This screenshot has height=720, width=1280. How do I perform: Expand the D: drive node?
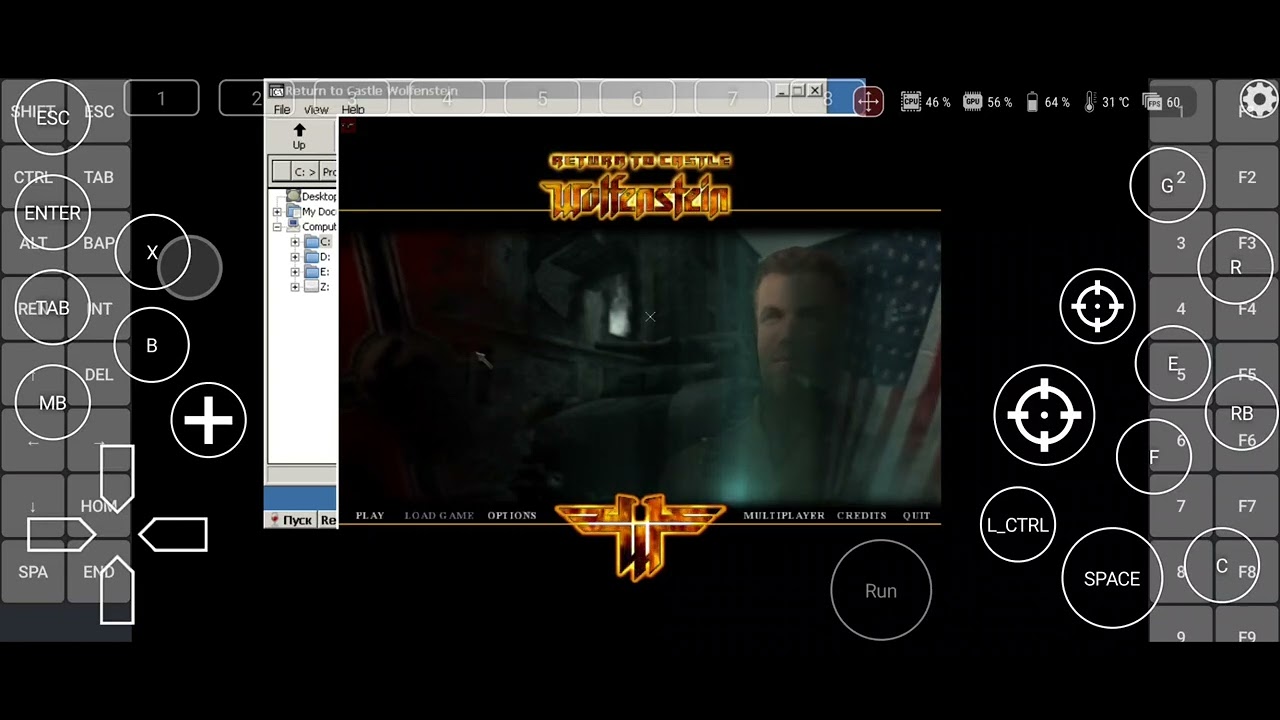pyautogui.click(x=295, y=257)
